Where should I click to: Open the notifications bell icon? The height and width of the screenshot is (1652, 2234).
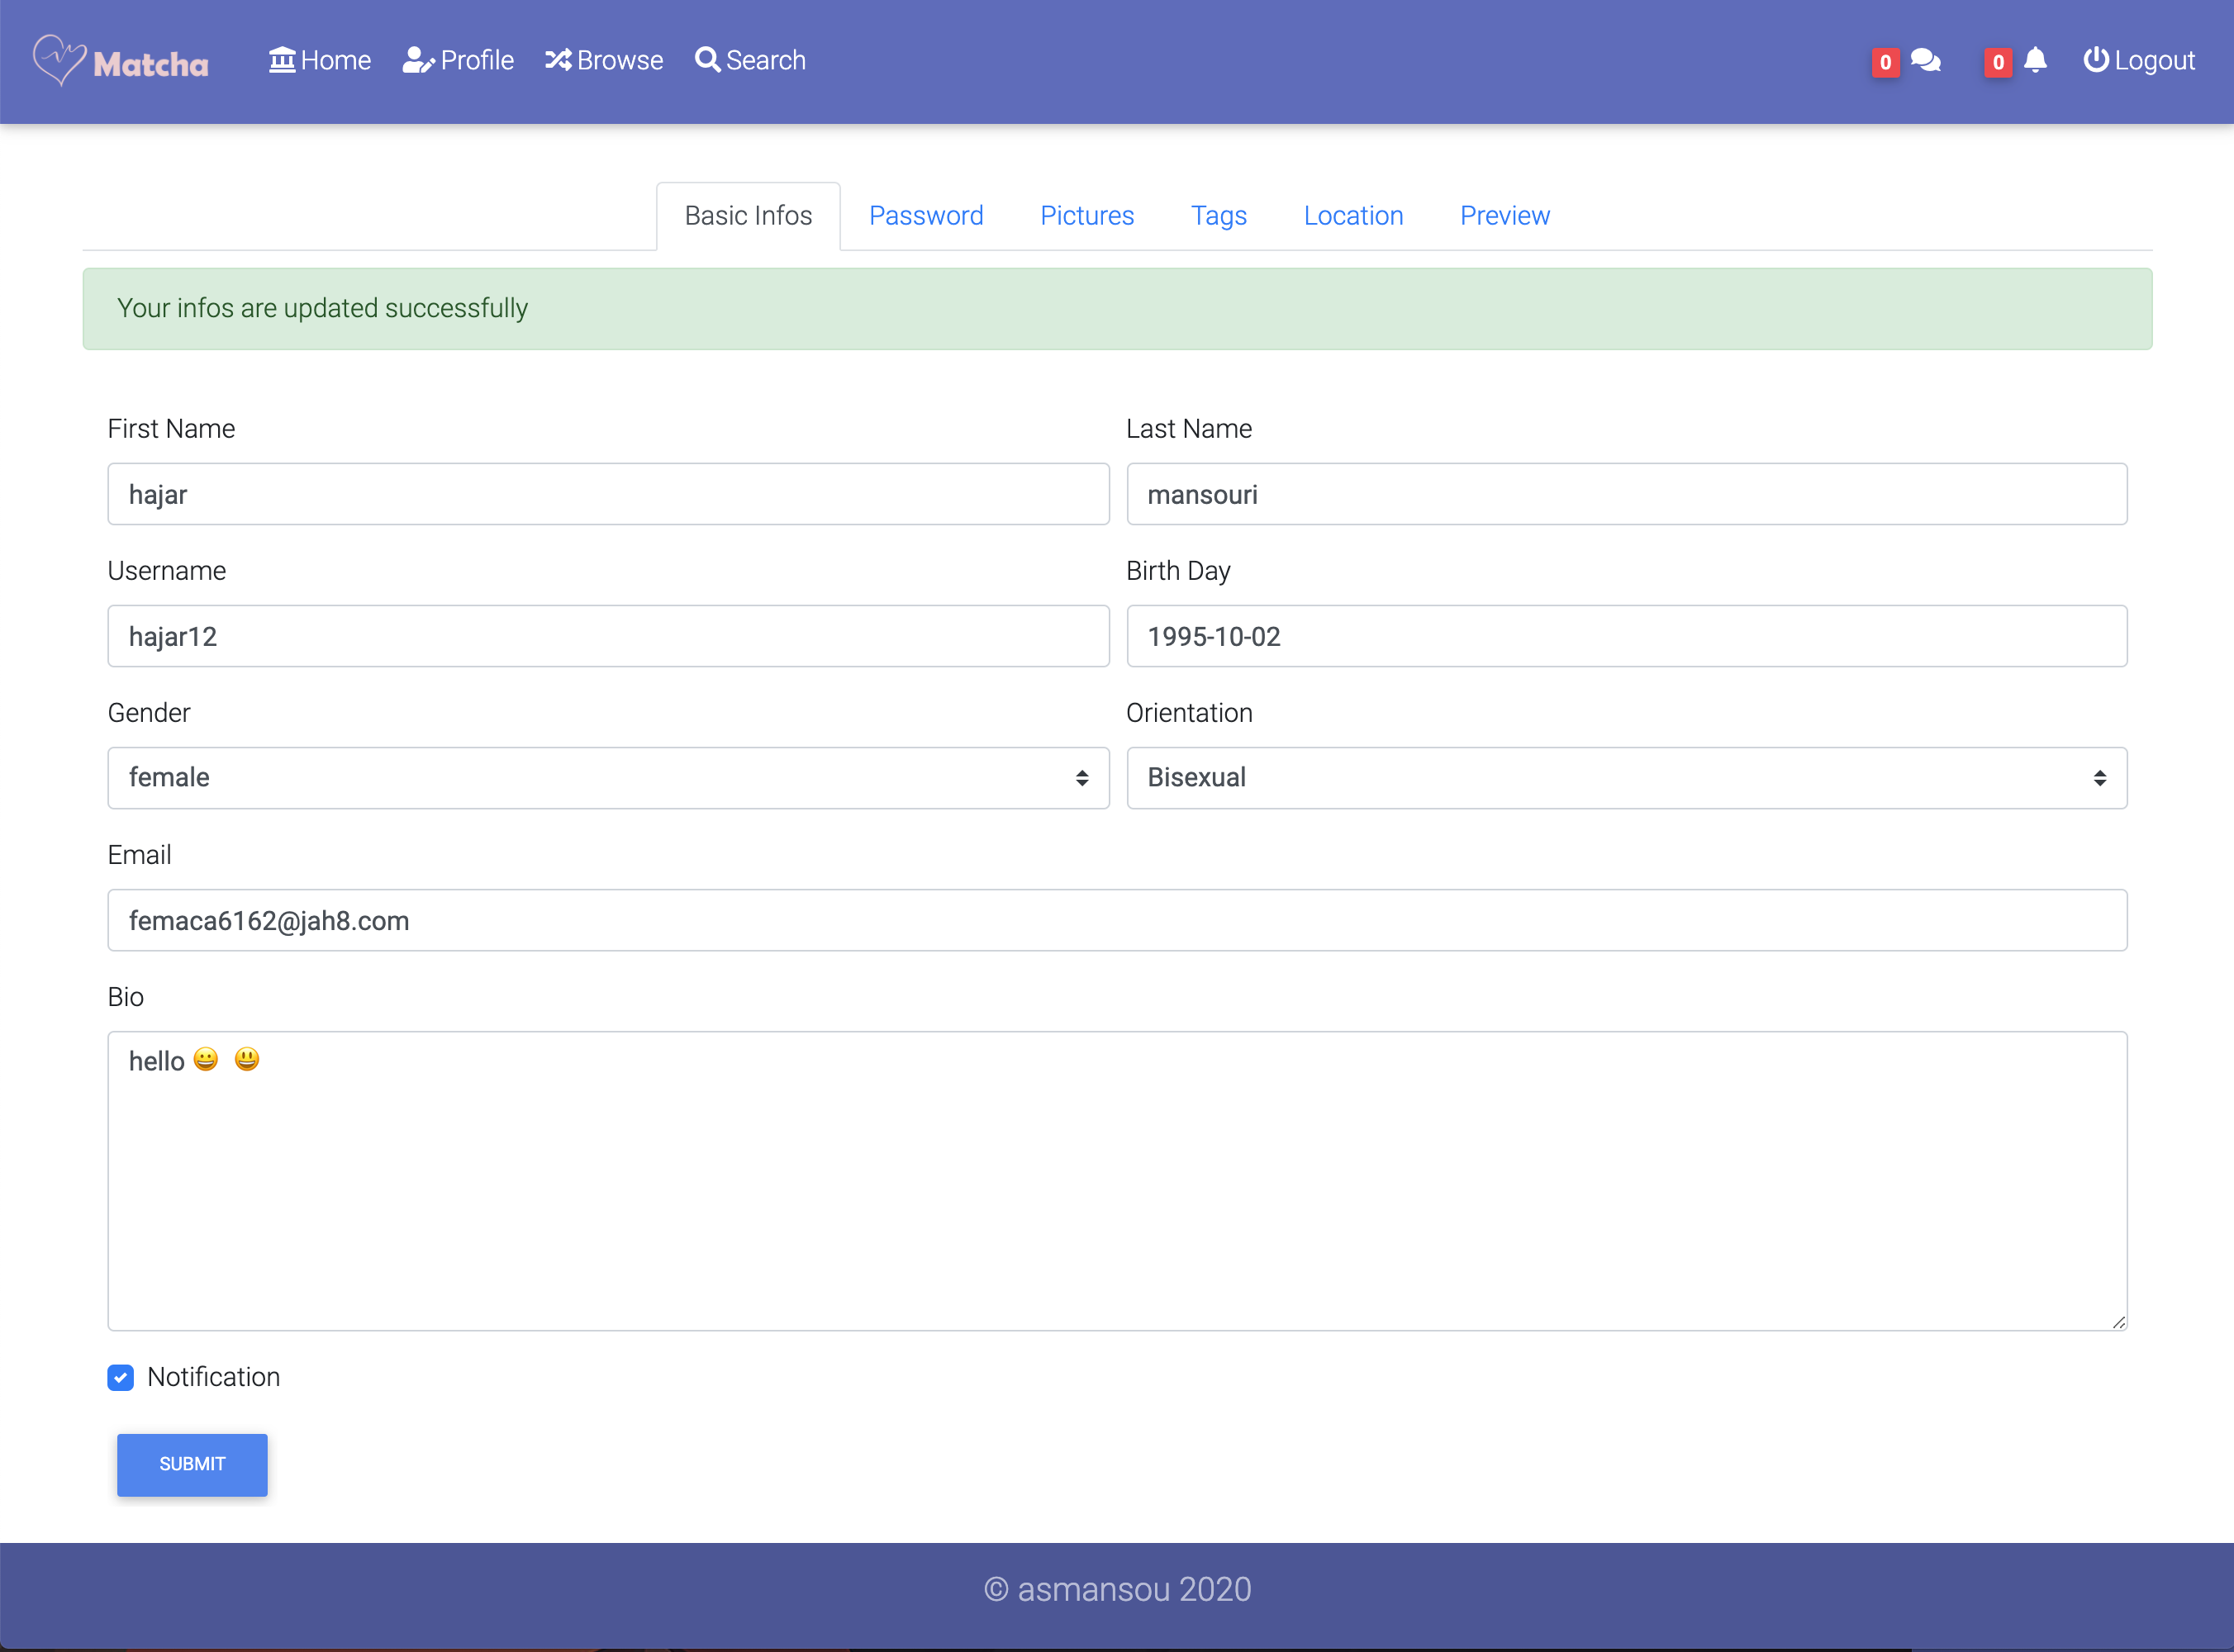[x=2035, y=61]
